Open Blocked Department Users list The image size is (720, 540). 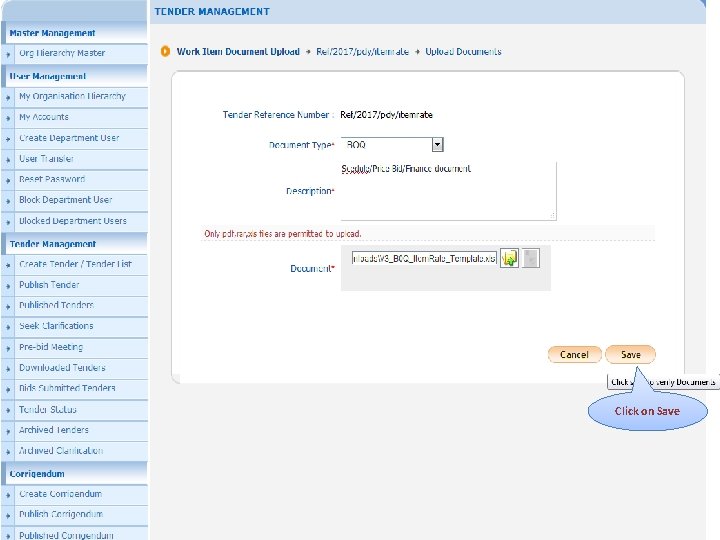pyautogui.click(x=73, y=221)
